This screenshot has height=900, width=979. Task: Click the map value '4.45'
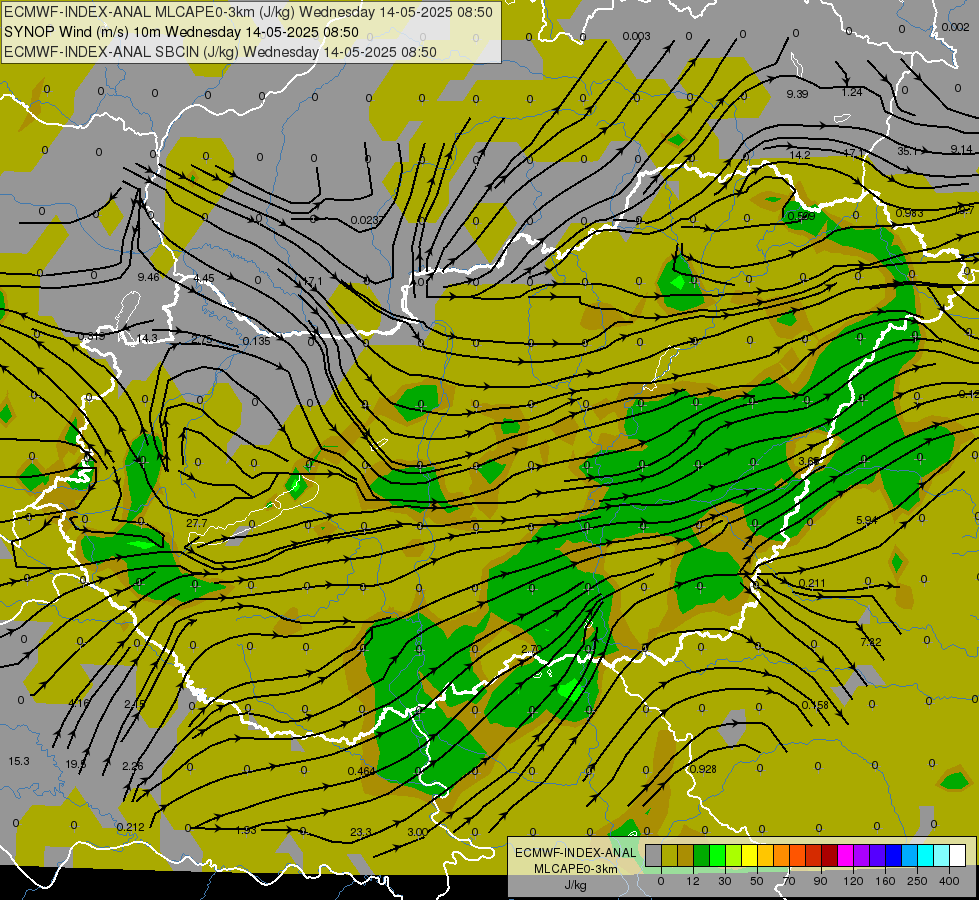[204, 278]
